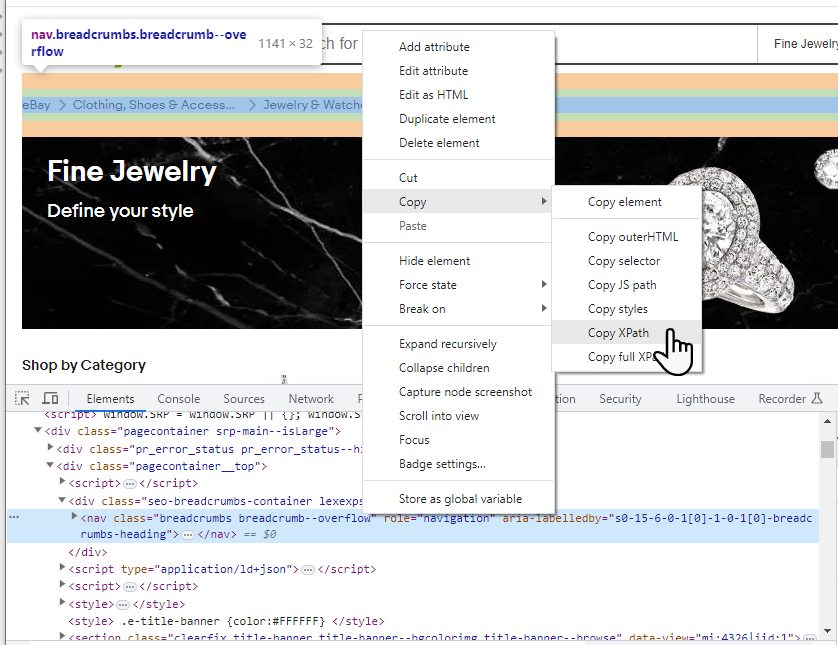Viewport: 838px width, 645px height.
Task: Choose Copy XPath from the submenu
Action: click(x=618, y=333)
